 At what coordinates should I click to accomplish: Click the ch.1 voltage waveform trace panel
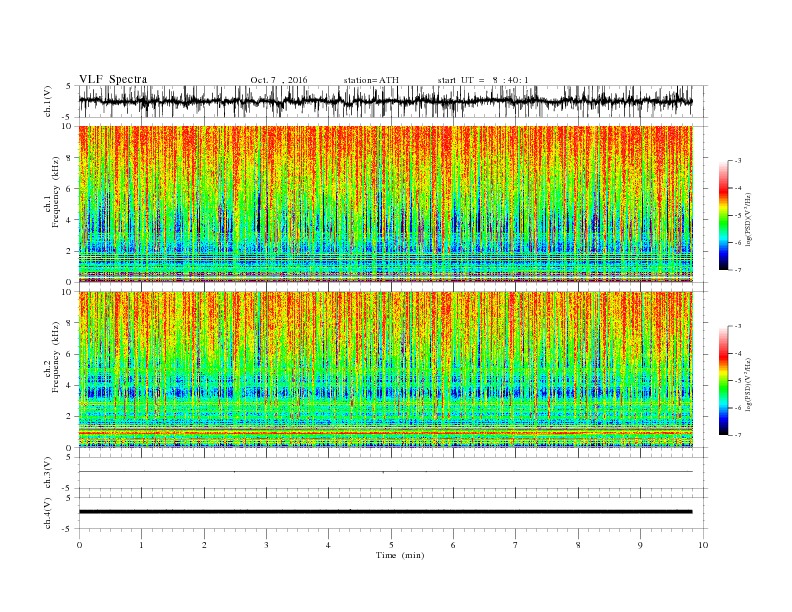pyautogui.click(x=392, y=101)
